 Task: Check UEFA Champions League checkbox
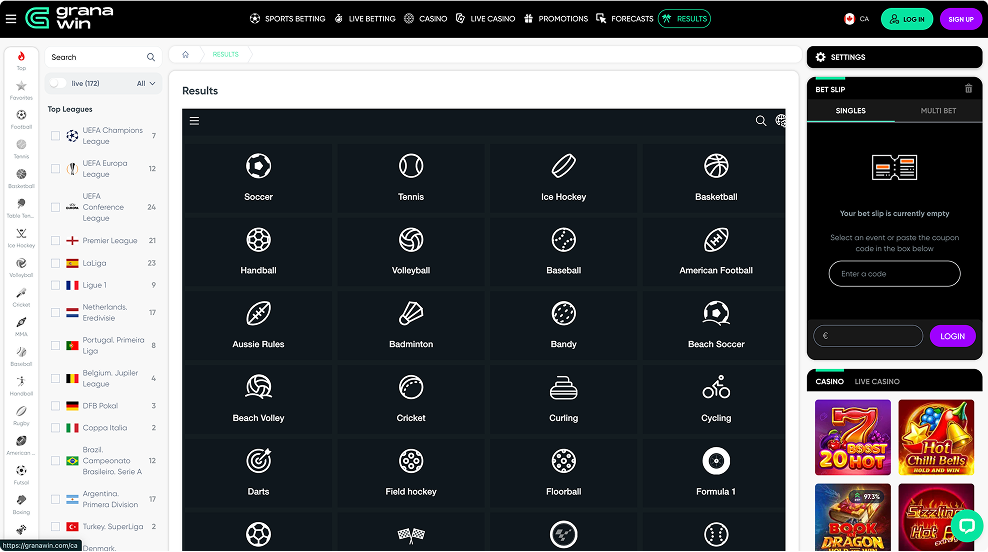[x=55, y=135]
